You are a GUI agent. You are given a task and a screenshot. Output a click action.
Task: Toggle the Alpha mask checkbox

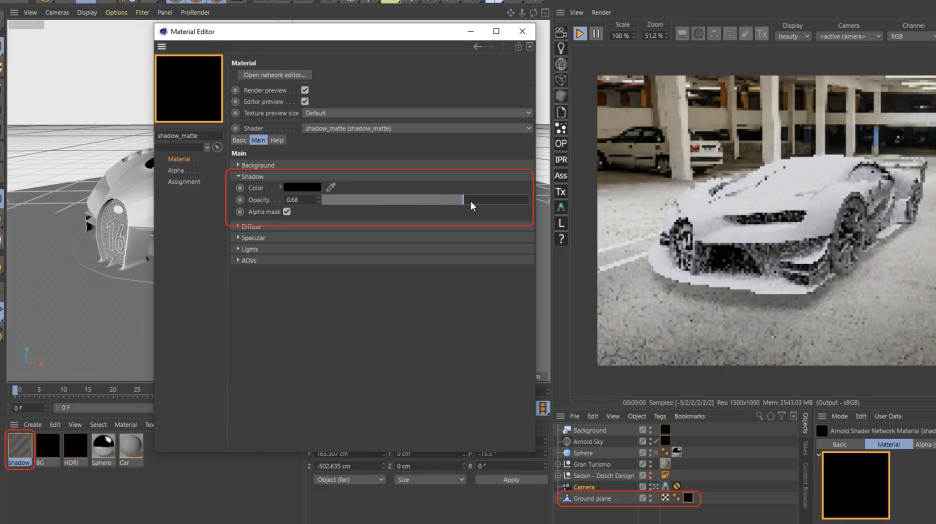click(x=287, y=212)
